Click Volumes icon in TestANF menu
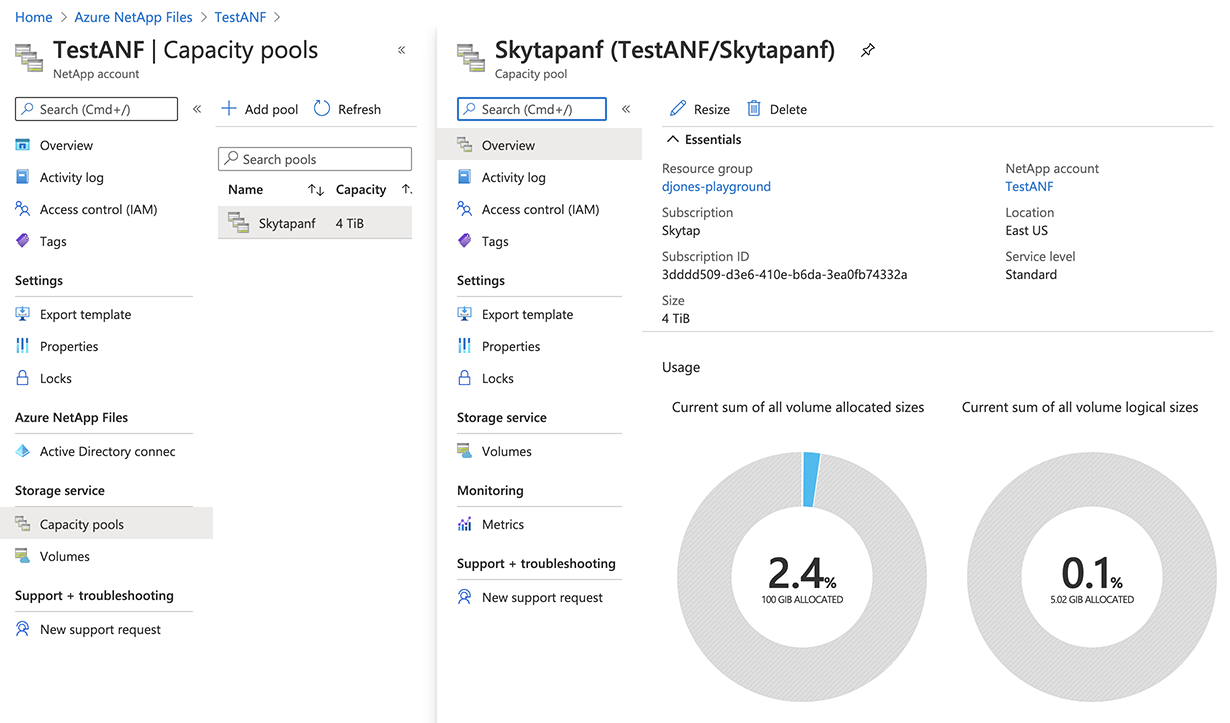This screenshot has width=1230, height=723. (x=23, y=556)
